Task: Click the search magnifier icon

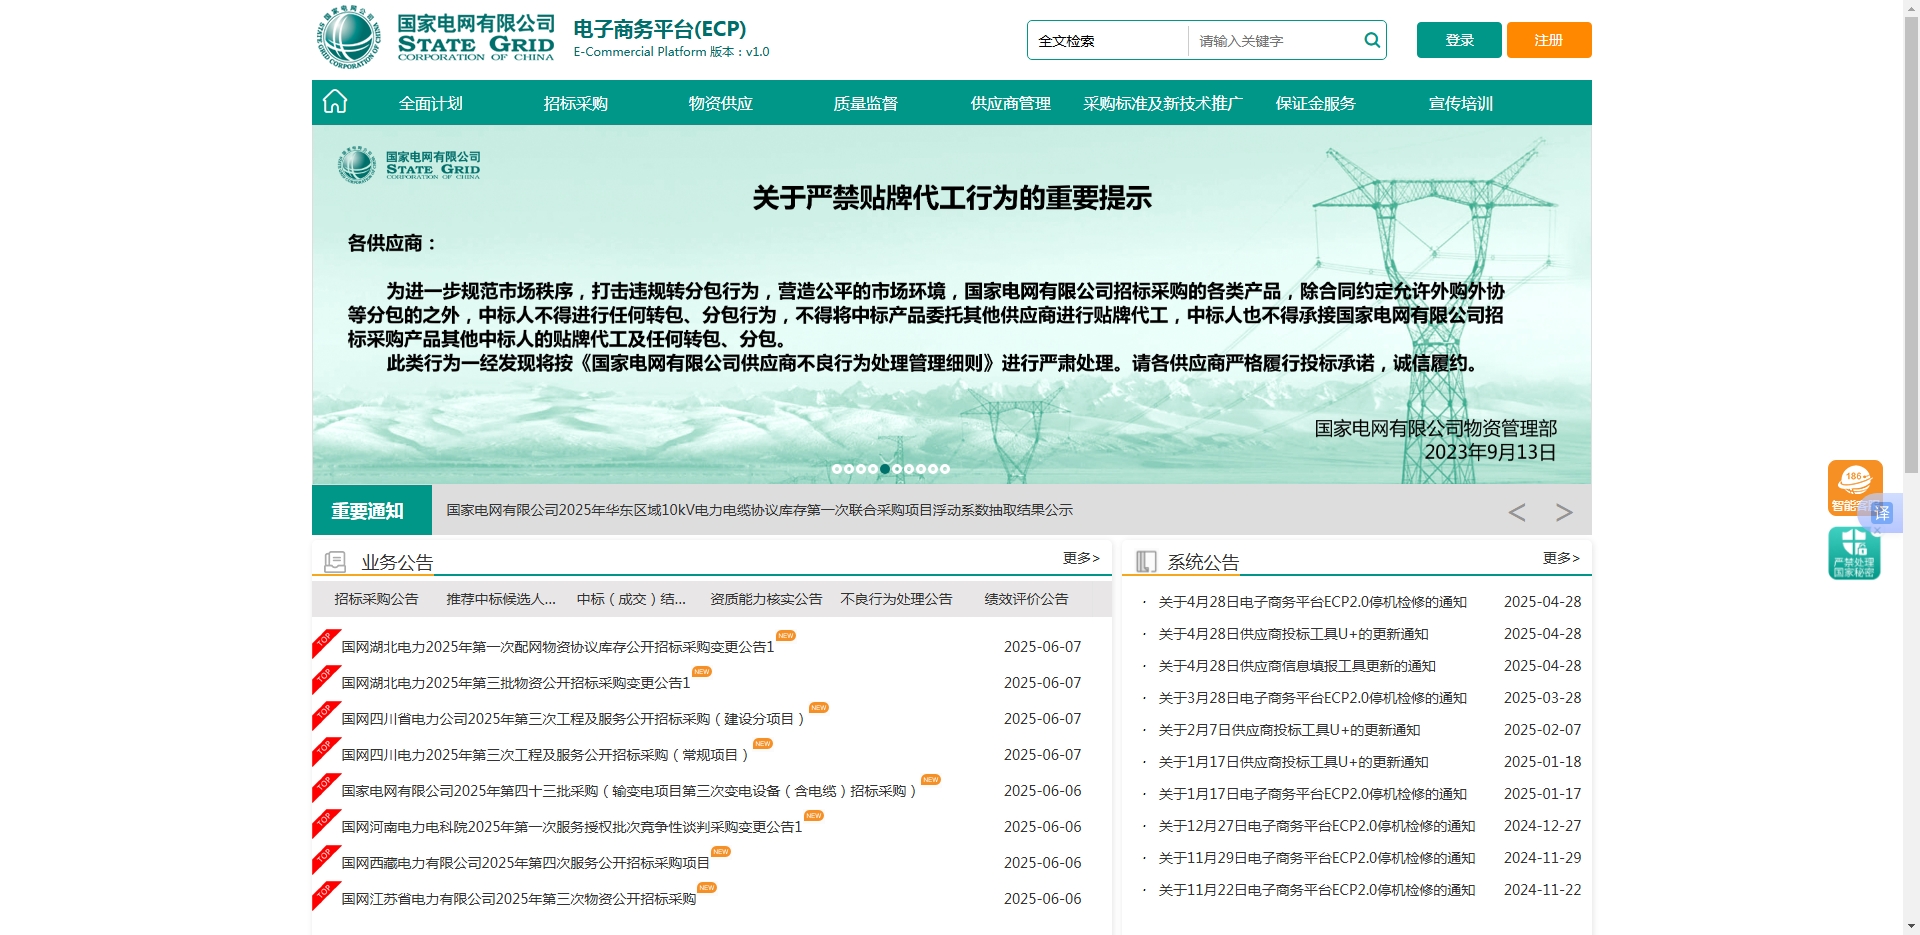Action: [1372, 40]
